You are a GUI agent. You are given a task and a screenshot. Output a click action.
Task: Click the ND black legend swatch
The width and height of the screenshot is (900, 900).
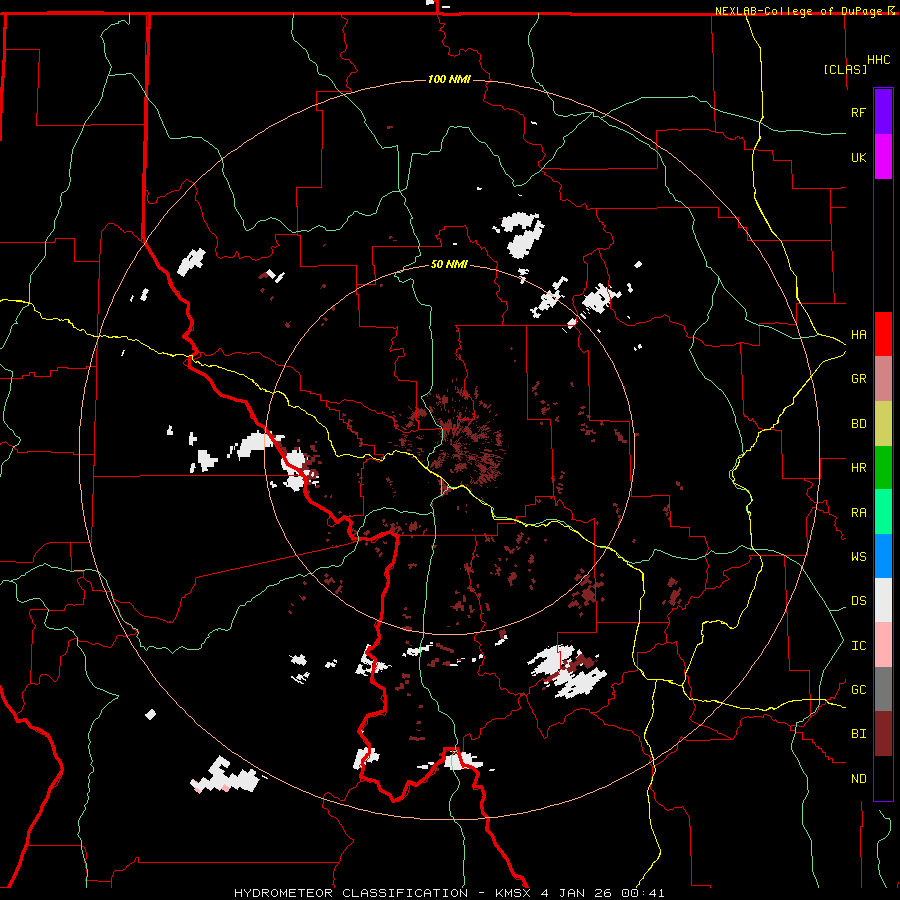[x=883, y=778]
